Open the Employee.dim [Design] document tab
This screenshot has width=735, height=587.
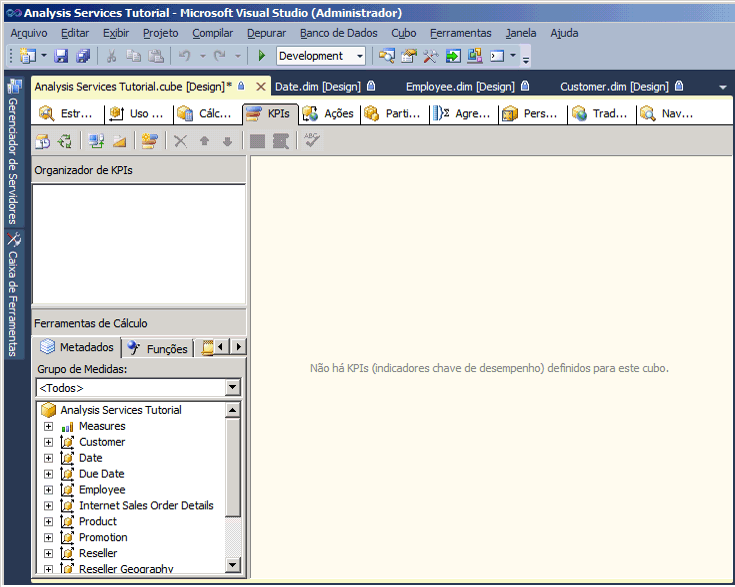click(x=460, y=87)
